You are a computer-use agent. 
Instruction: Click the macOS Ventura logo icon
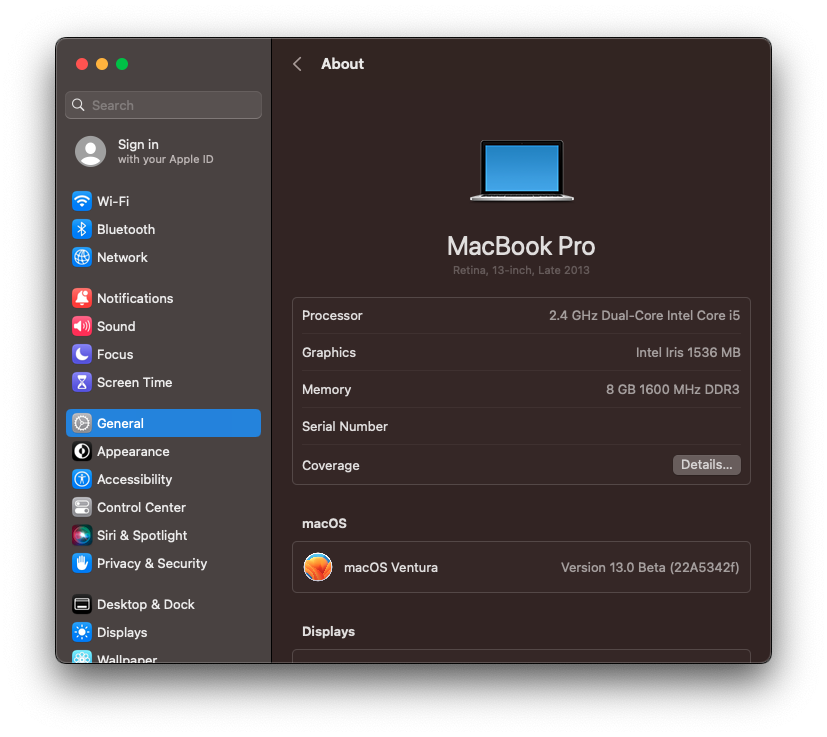[x=318, y=567]
